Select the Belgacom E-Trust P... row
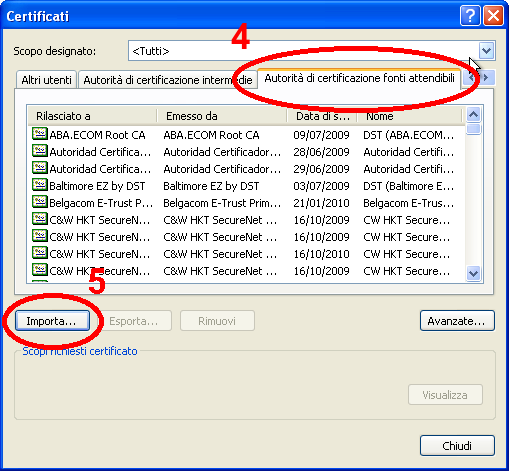 [247, 203]
